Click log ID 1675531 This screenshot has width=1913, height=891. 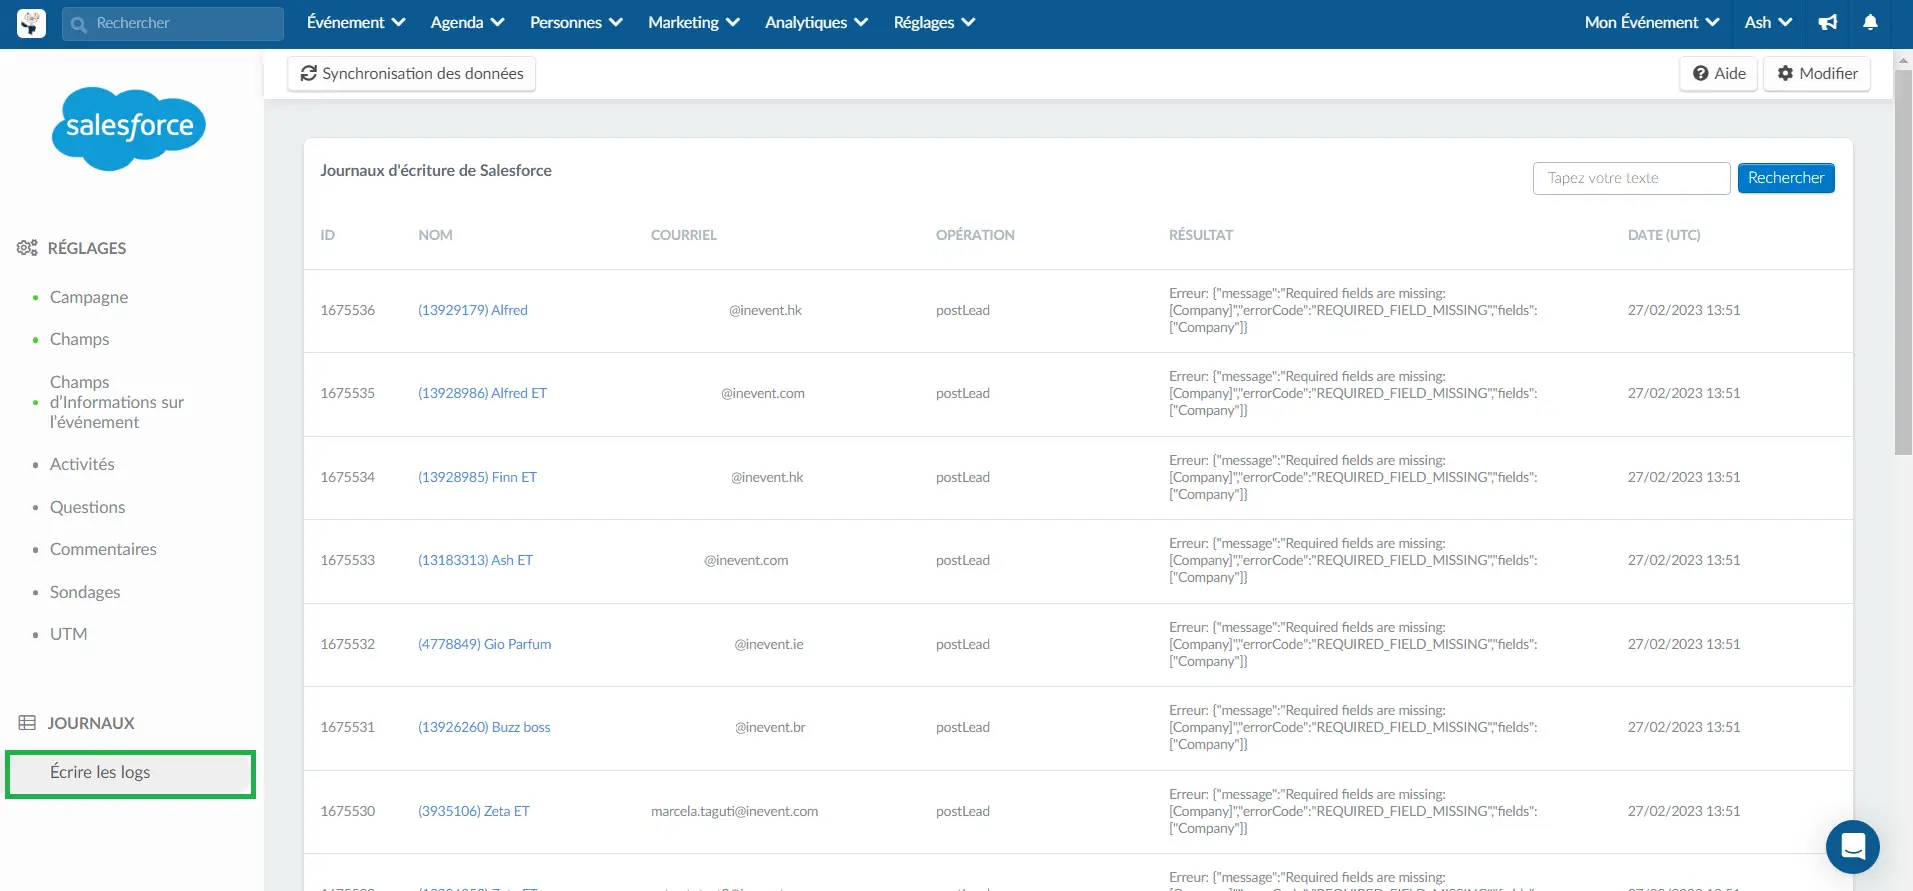coord(347,727)
